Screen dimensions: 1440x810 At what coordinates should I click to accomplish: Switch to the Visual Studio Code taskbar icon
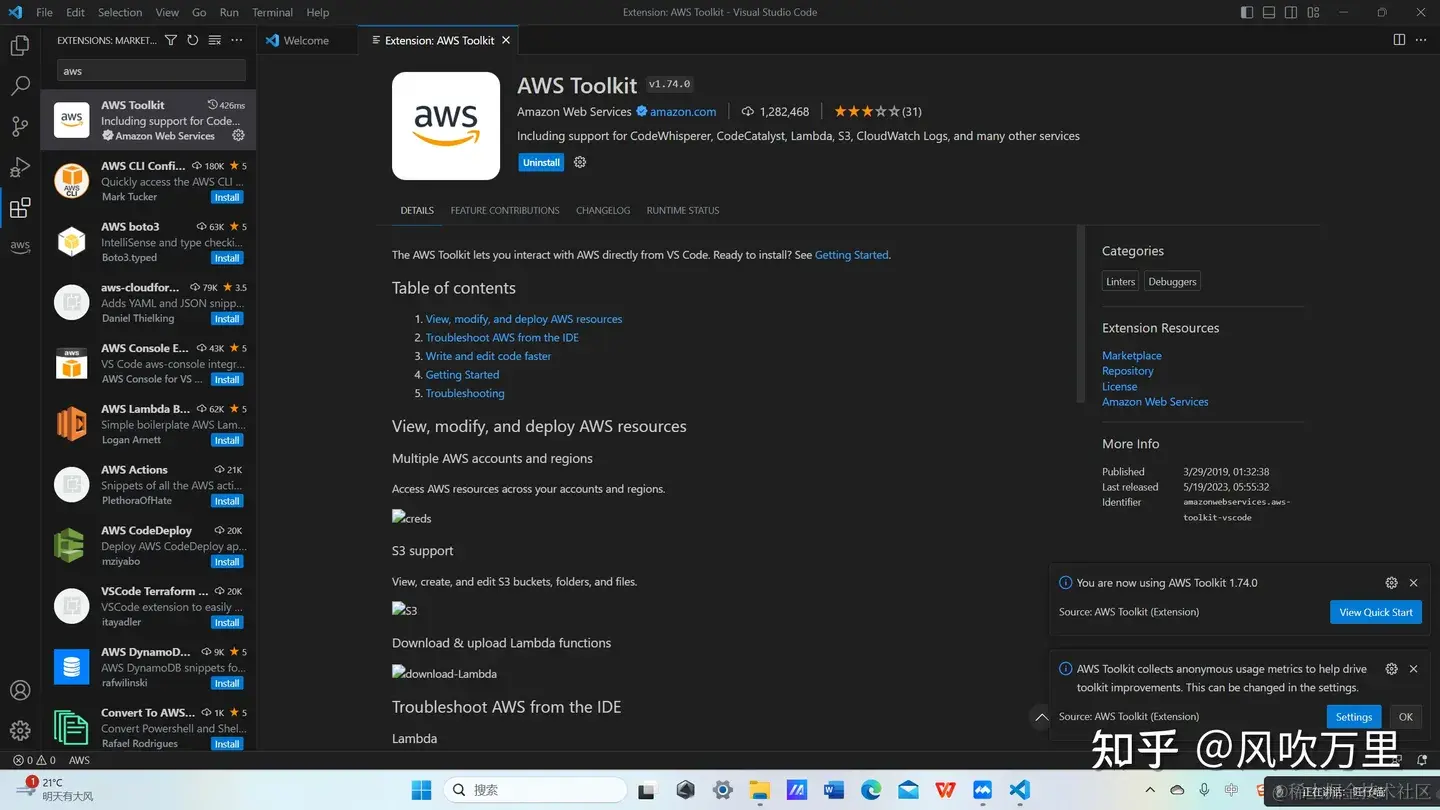point(1019,790)
